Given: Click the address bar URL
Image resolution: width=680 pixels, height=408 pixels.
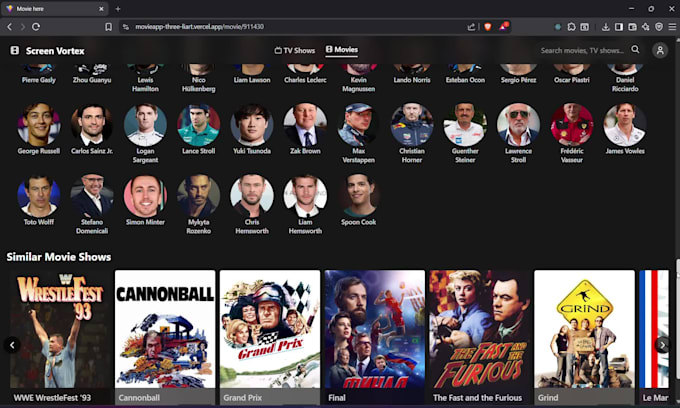Looking at the screenshot, I should point(199,27).
